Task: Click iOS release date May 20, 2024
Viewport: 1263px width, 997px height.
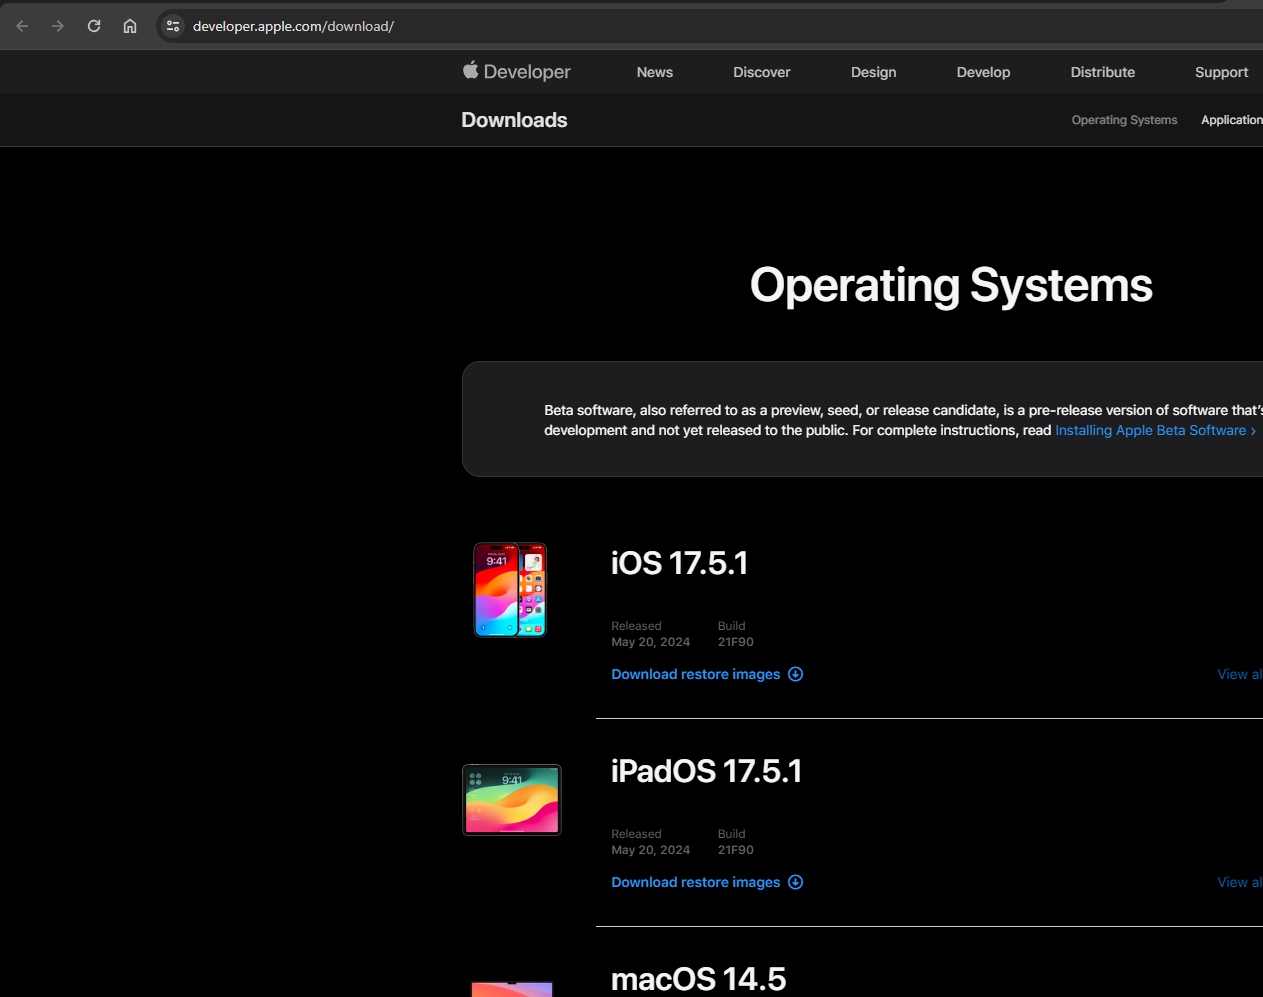Action: click(650, 642)
